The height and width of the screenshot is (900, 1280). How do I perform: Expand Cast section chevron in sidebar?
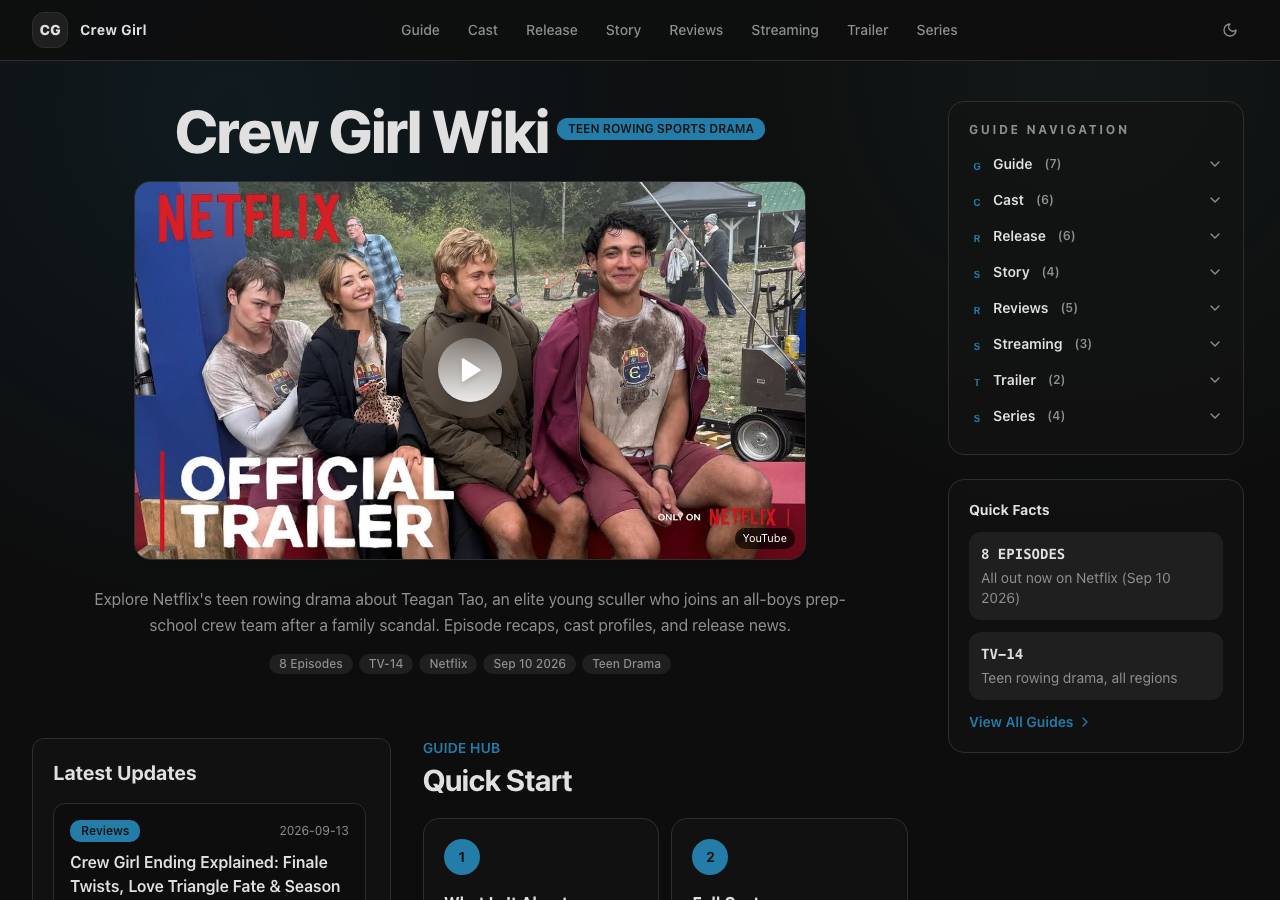1215,200
